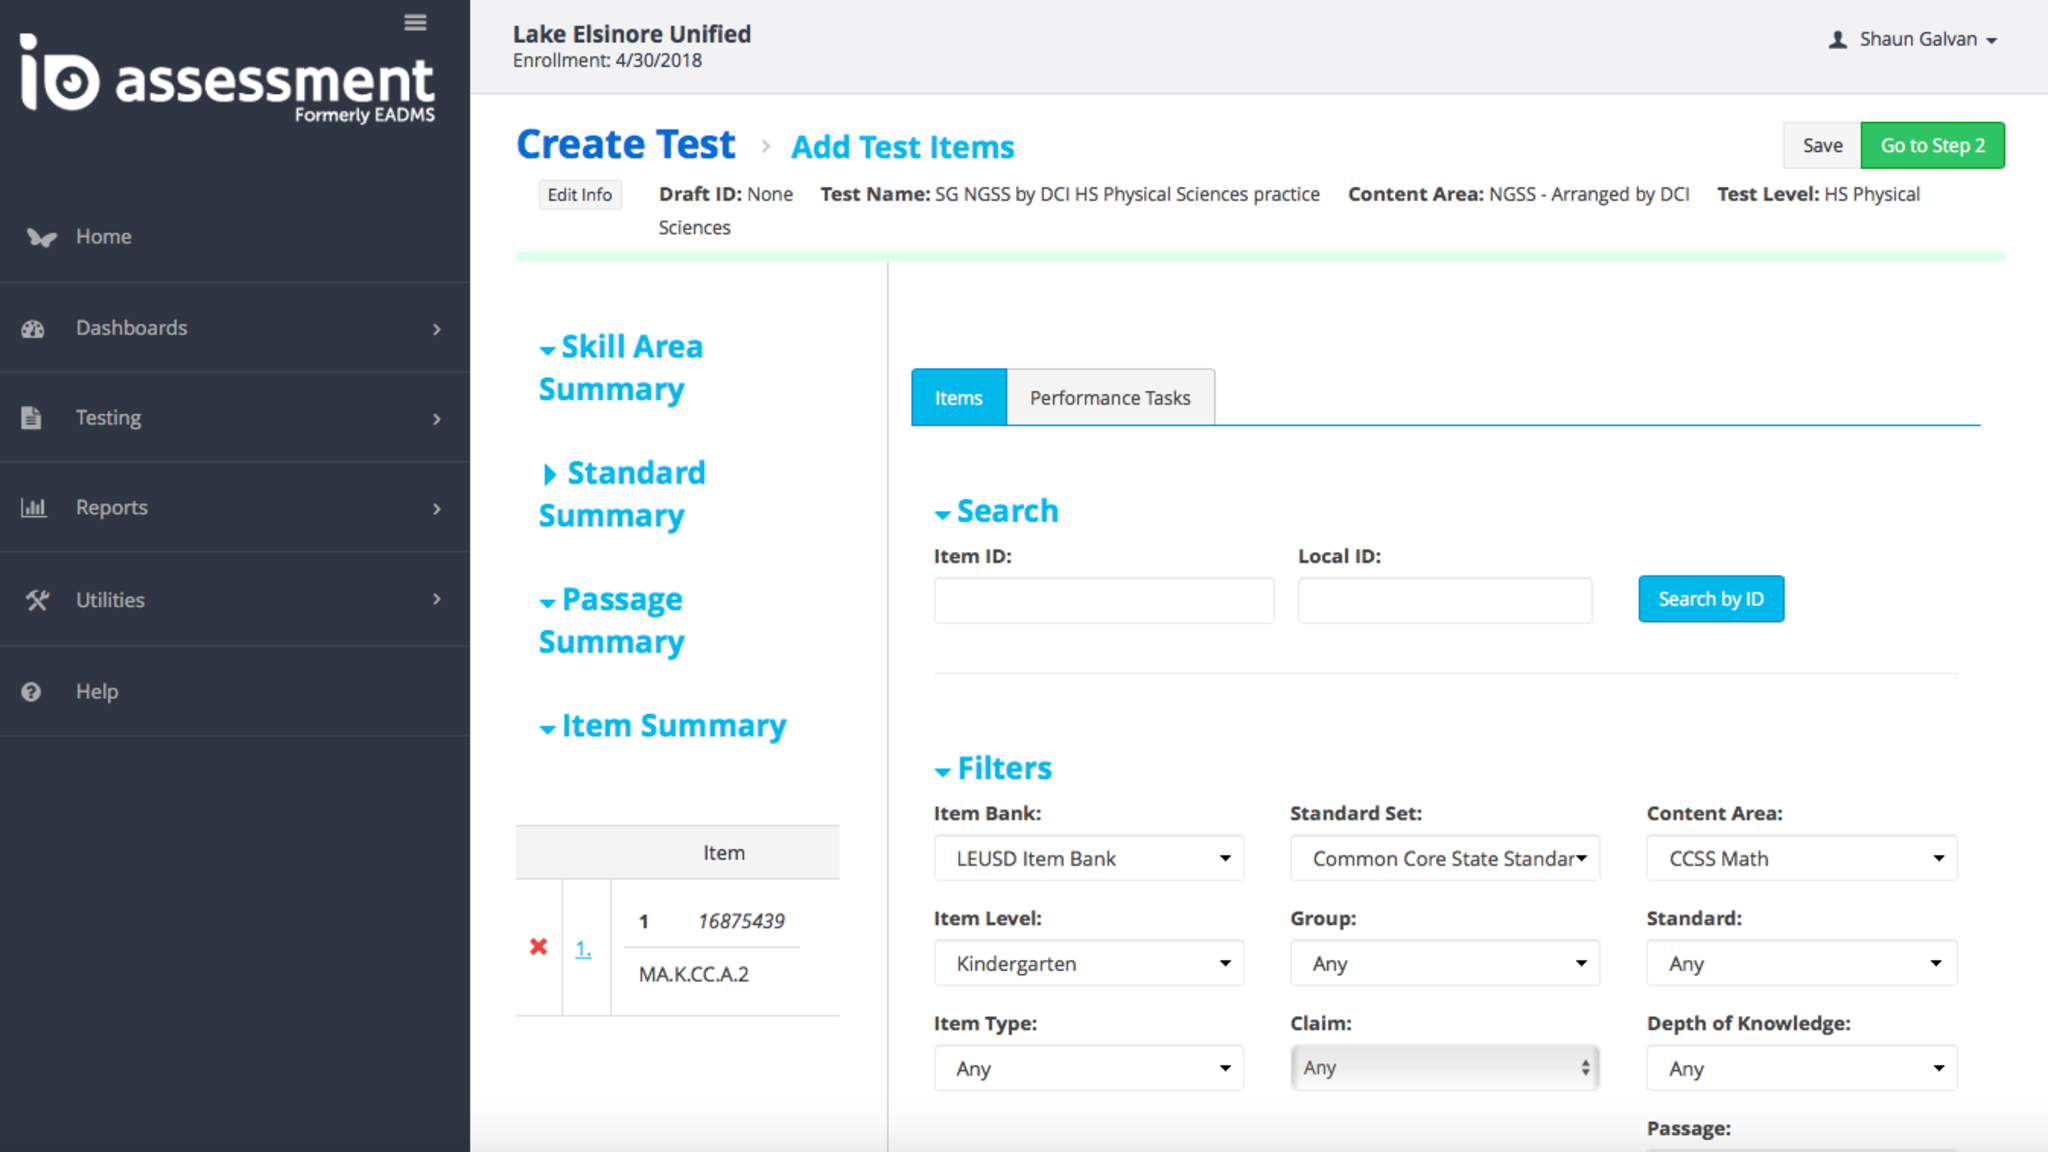Click the hamburger menu icon in the sidebar
This screenshot has height=1152, width=2048.
(x=415, y=22)
